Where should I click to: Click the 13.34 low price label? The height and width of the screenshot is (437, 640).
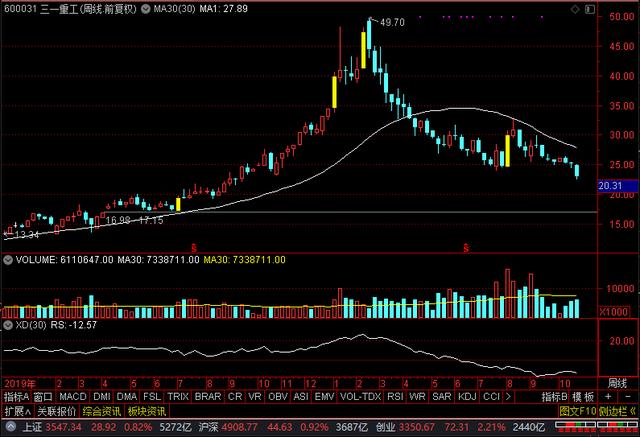coord(27,235)
